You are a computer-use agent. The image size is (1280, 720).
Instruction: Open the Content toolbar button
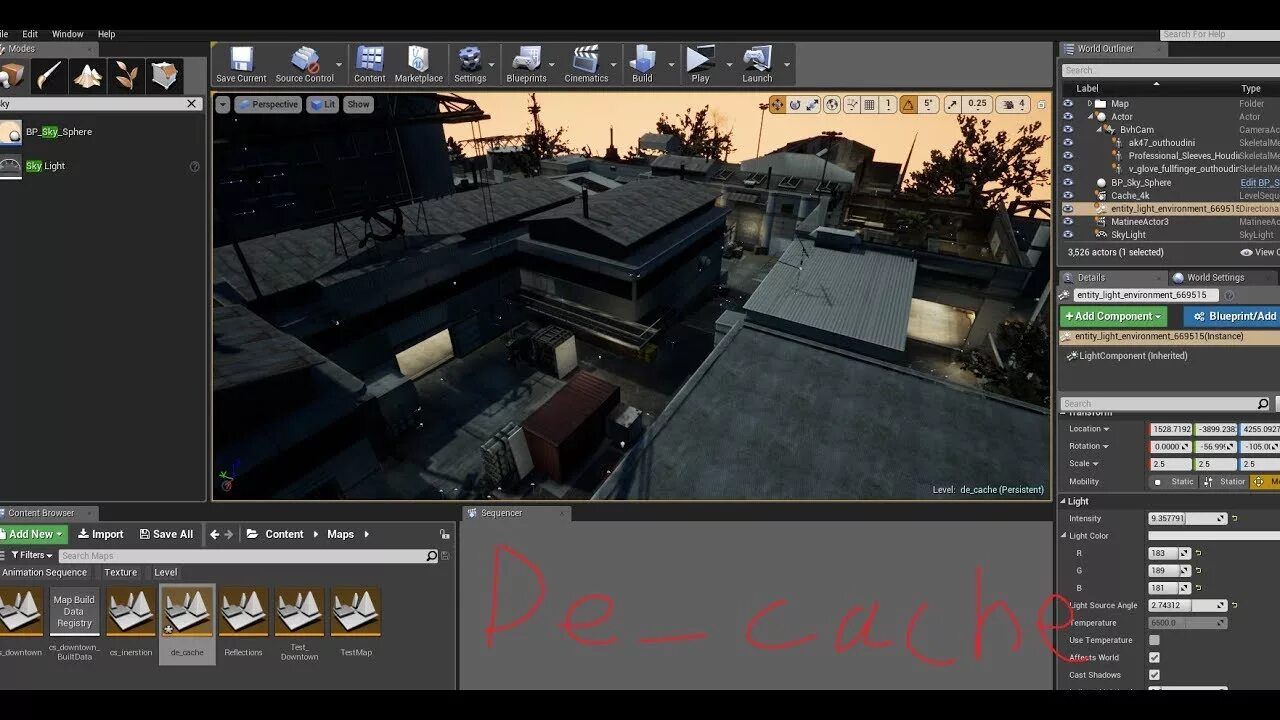tap(369, 65)
